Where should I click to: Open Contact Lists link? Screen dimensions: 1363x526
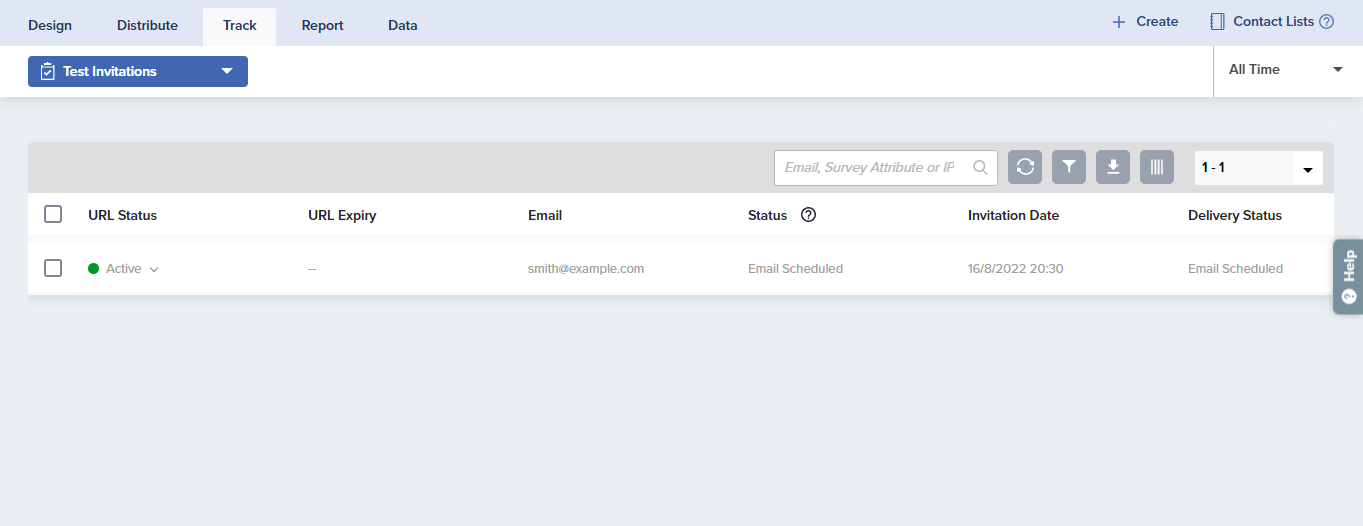coord(1272,22)
